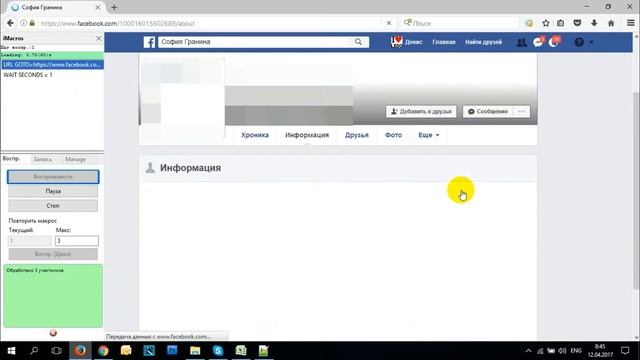Viewport: 640px width, 360px height.
Task: Click the София Гранина browser tab
Action: tap(56, 7)
